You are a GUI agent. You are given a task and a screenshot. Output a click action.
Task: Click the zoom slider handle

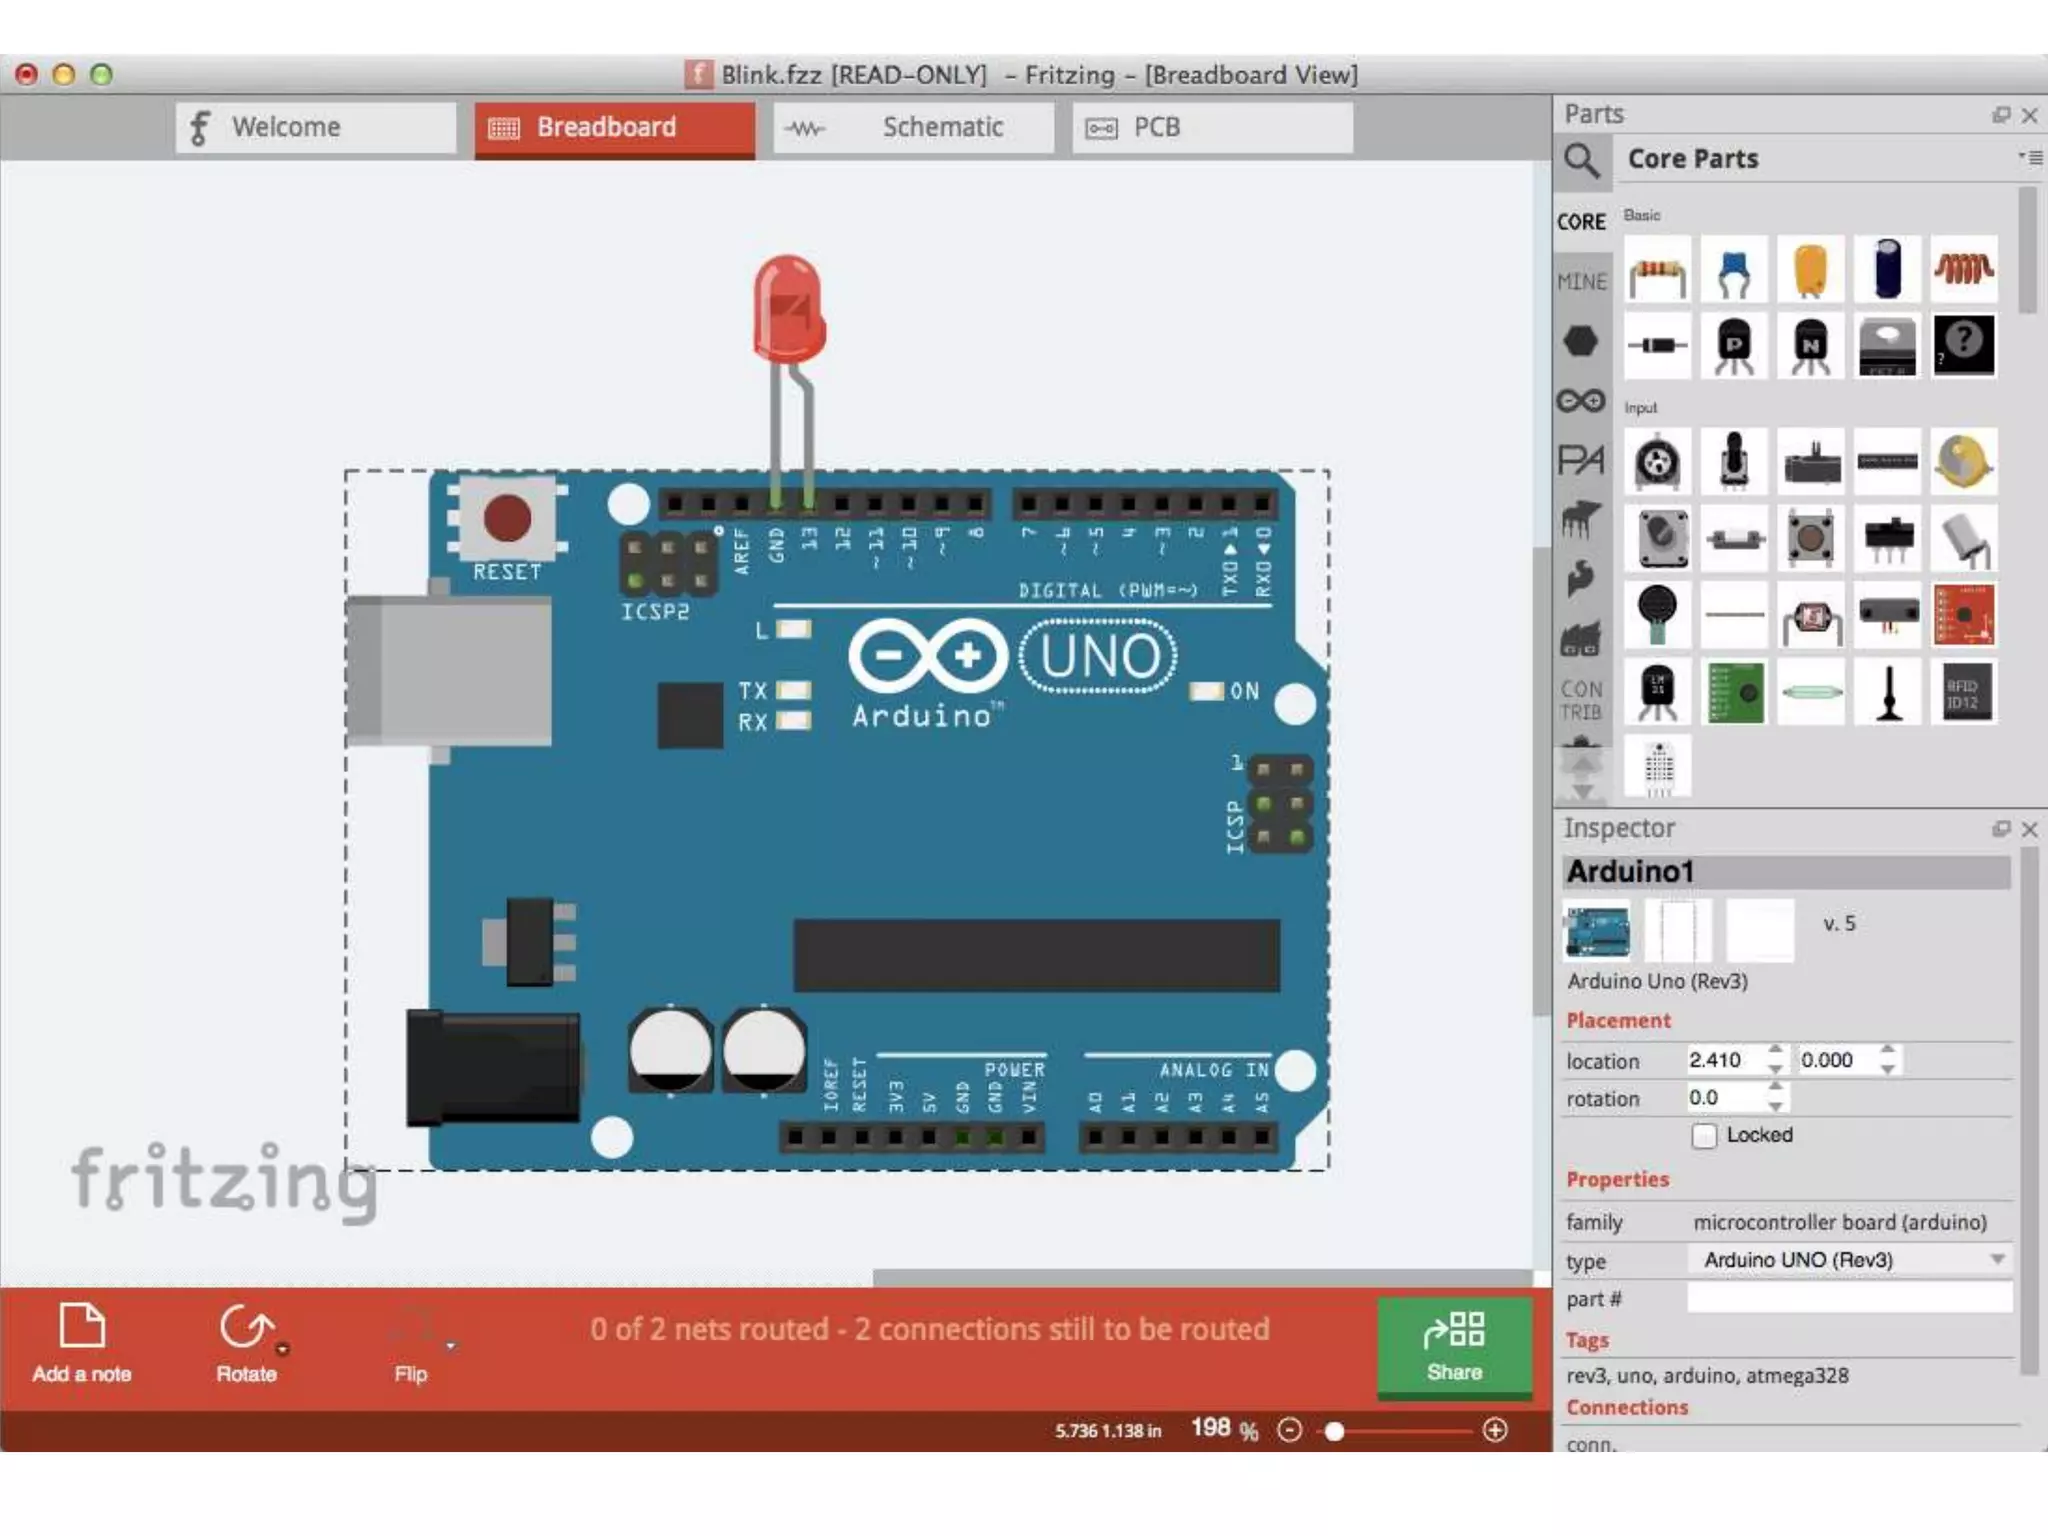pyautogui.click(x=1334, y=1431)
